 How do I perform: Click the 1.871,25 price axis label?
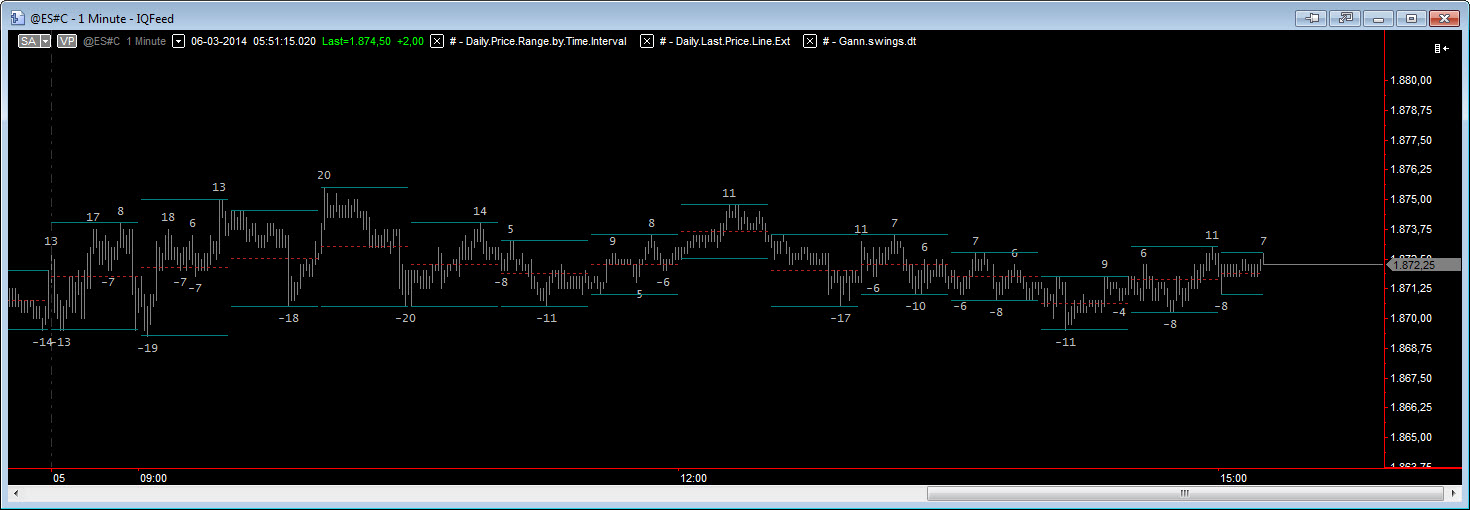(x=1413, y=289)
